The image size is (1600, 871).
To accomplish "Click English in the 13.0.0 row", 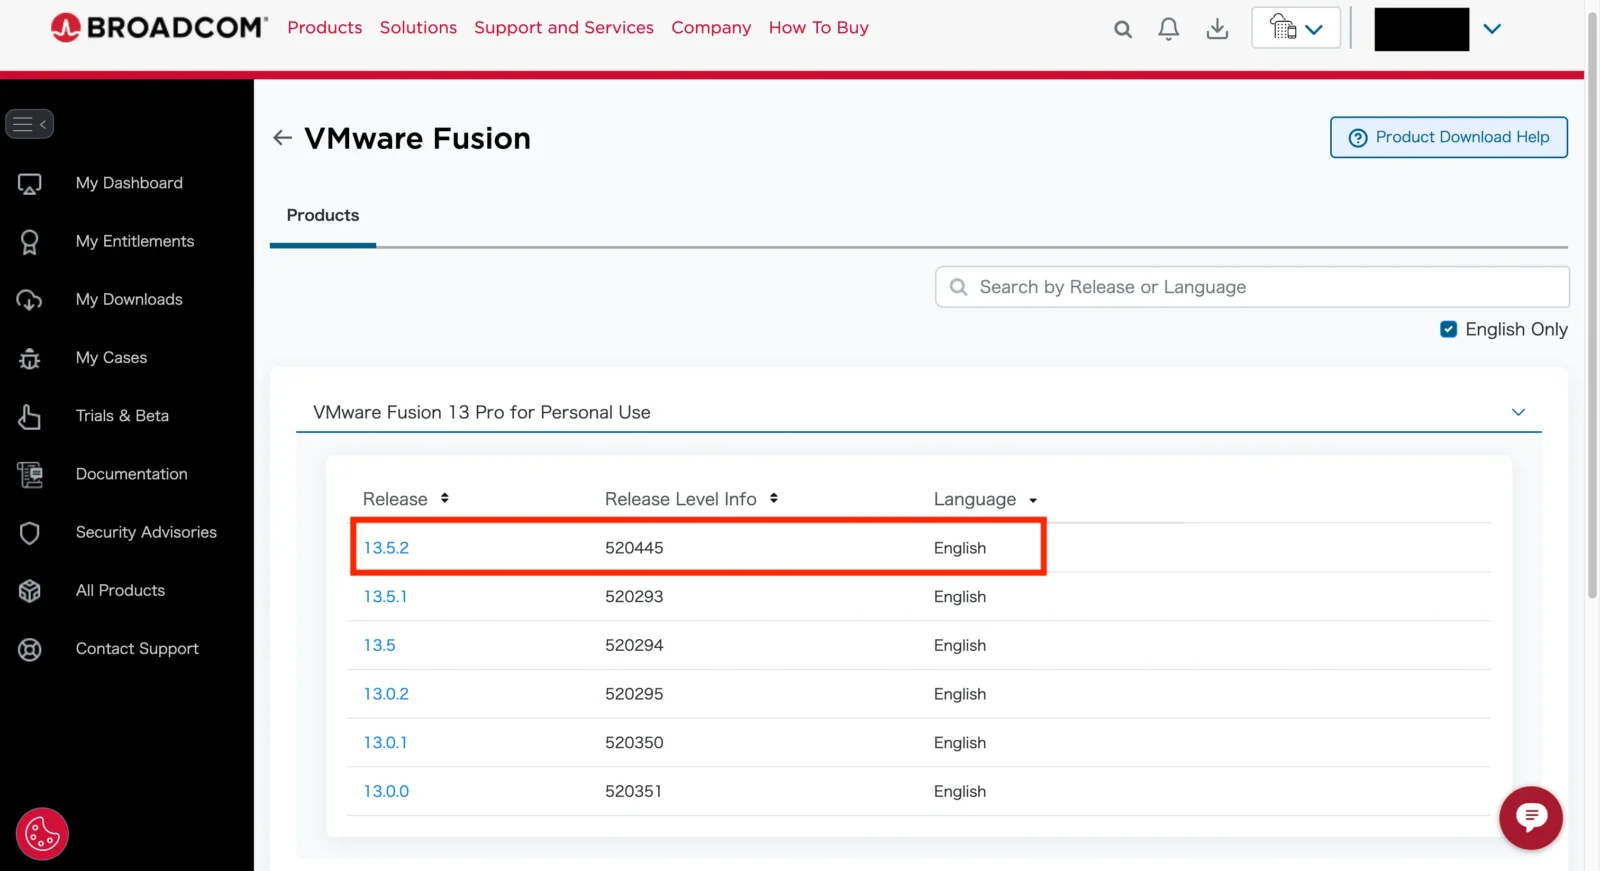I will pos(960,792).
